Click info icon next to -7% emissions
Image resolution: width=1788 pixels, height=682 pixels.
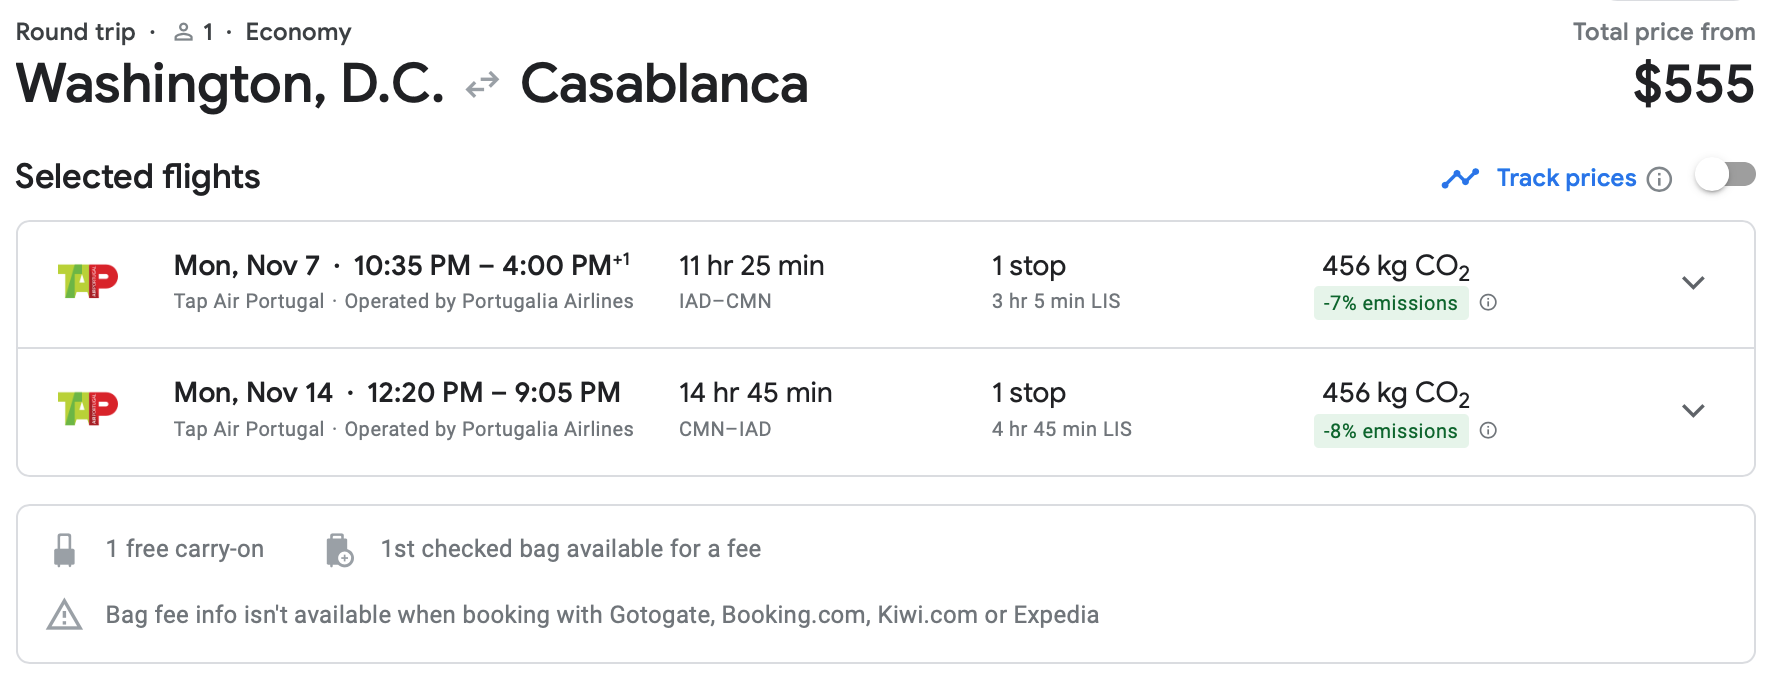(1488, 302)
